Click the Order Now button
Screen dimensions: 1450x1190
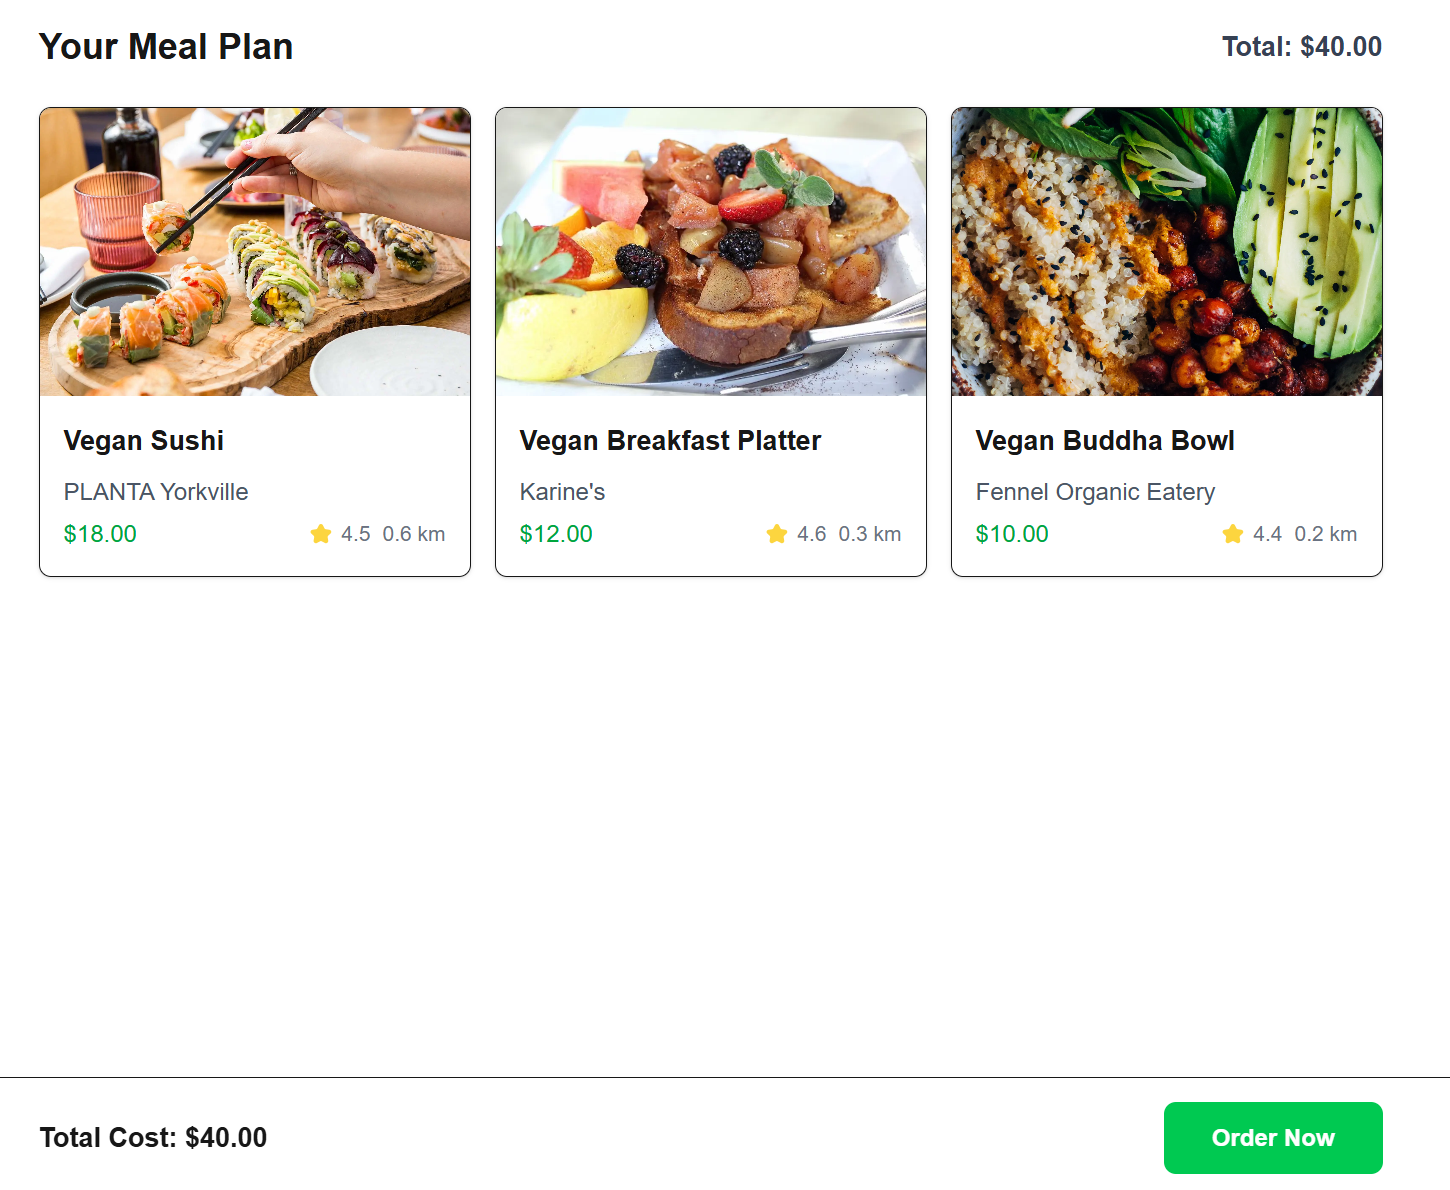(x=1272, y=1138)
